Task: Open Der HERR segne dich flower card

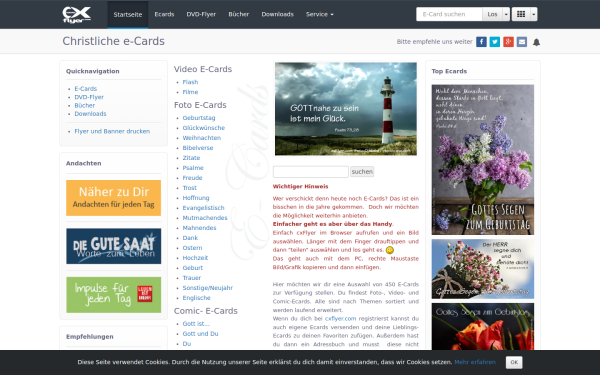Action: pos(483,269)
